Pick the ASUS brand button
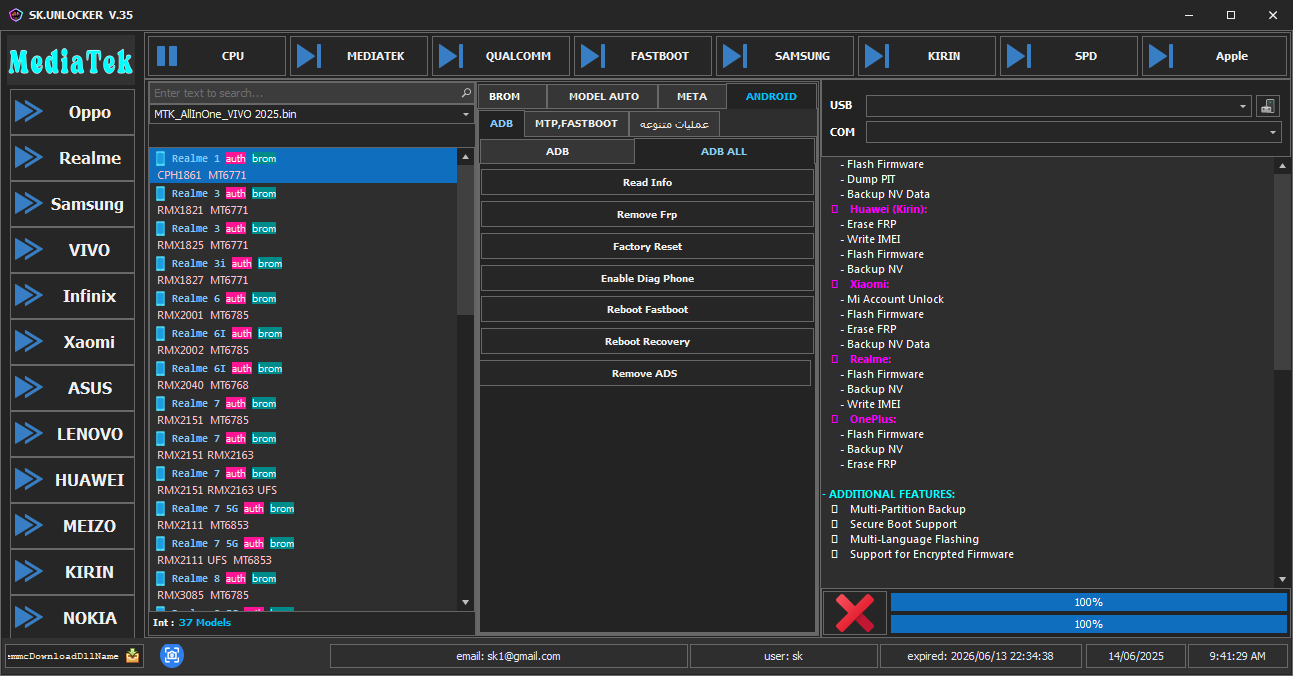Image resolution: width=1293 pixels, height=676 pixels. point(72,388)
